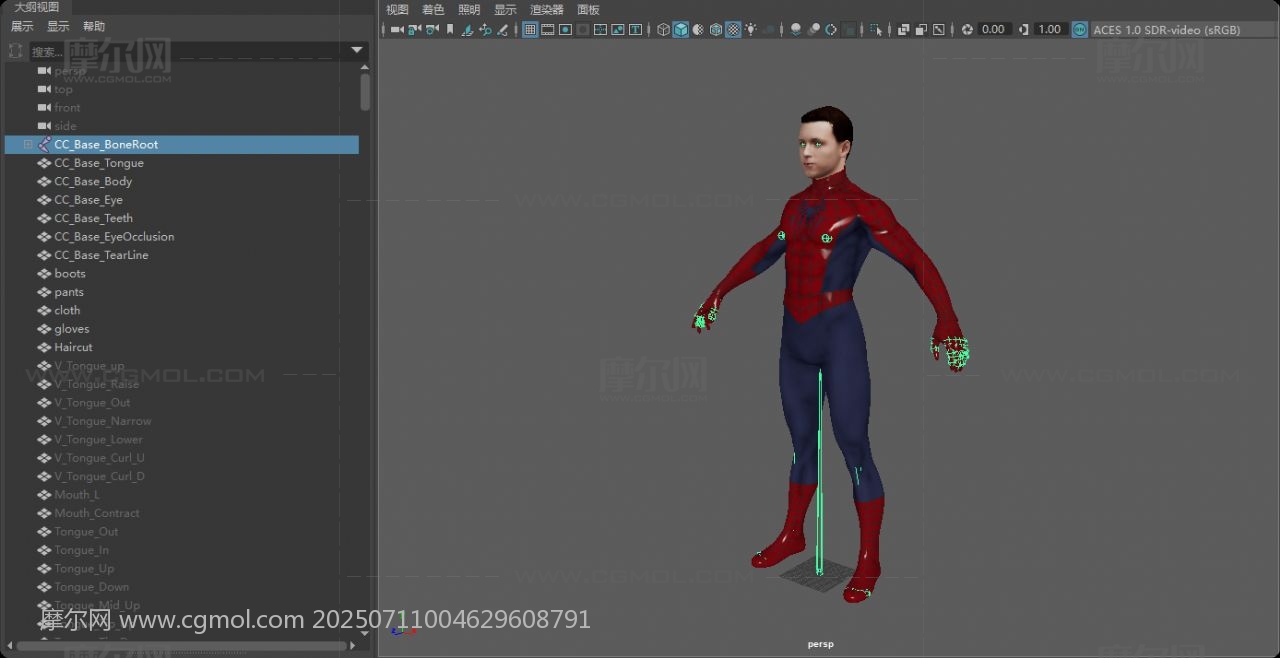Select the Haircut mesh item
The height and width of the screenshot is (658, 1280).
73,347
